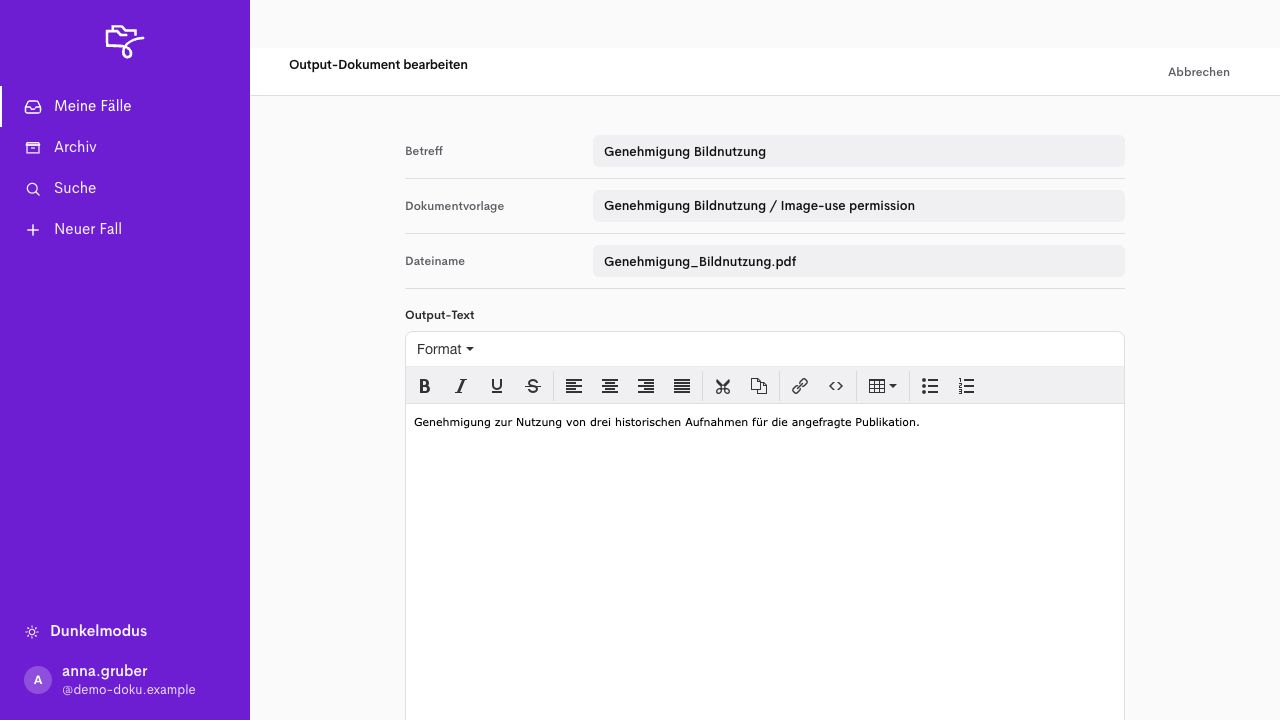Click the anna.gruber username

tap(105, 671)
